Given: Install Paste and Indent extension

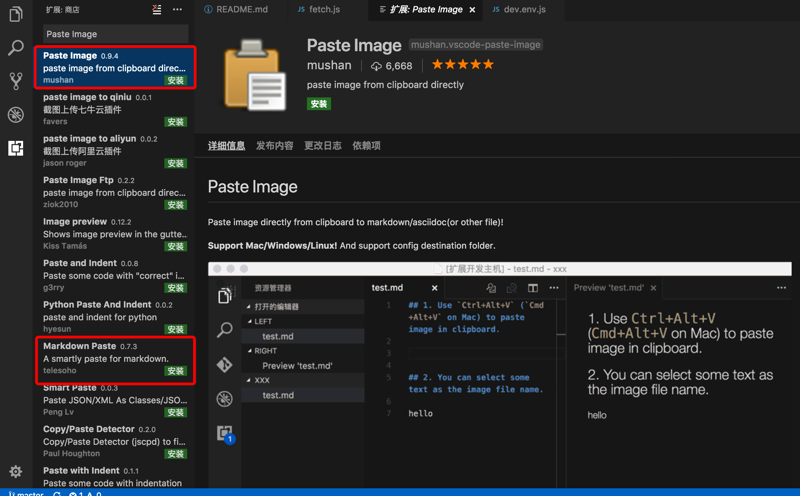Looking at the screenshot, I should click(176, 288).
